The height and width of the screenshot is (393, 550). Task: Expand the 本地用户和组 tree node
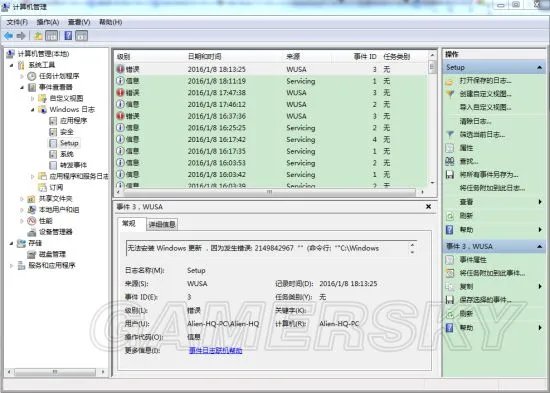tap(22, 210)
